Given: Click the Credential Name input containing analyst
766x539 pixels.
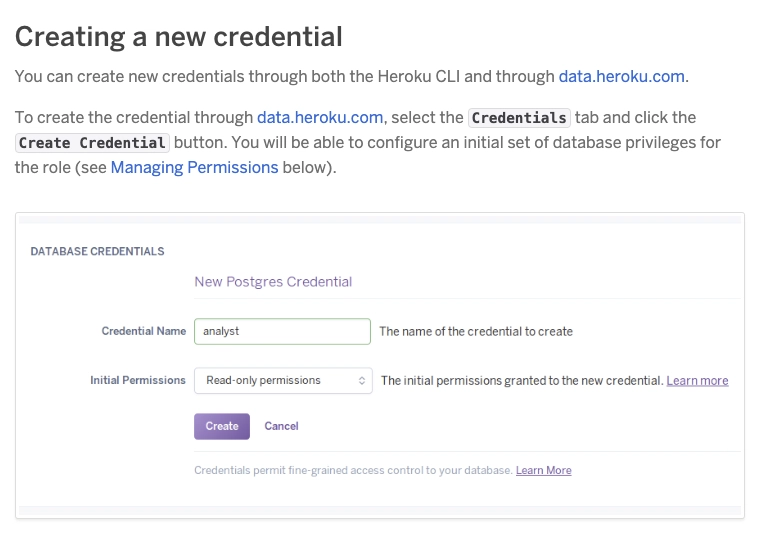Looking at the screenshot, I should point(282,331).
